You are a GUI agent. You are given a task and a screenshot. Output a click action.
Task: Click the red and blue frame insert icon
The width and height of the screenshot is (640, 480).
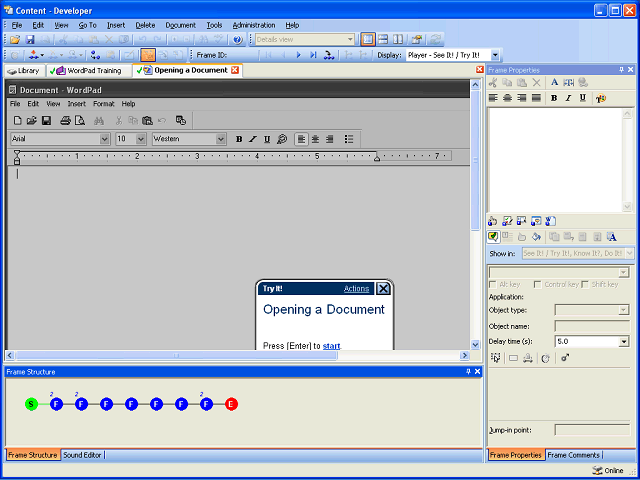tap(34, 55)
